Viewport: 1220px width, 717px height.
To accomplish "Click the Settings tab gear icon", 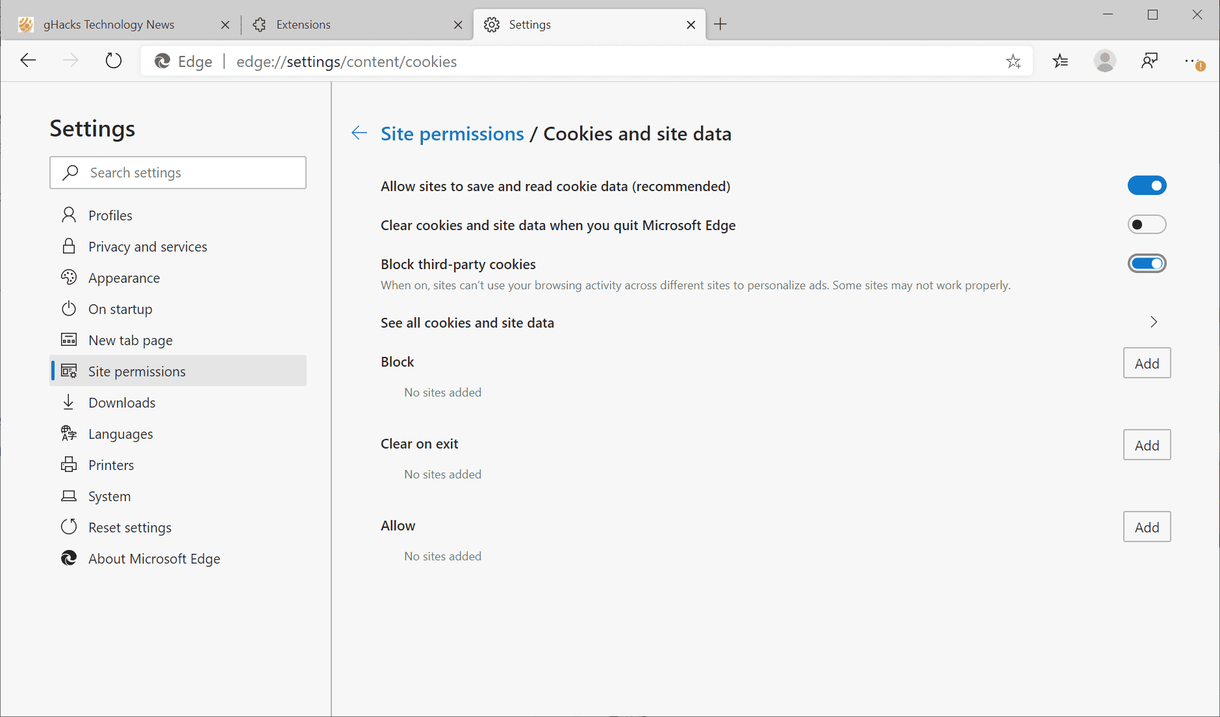I will [x=491, y=24].
